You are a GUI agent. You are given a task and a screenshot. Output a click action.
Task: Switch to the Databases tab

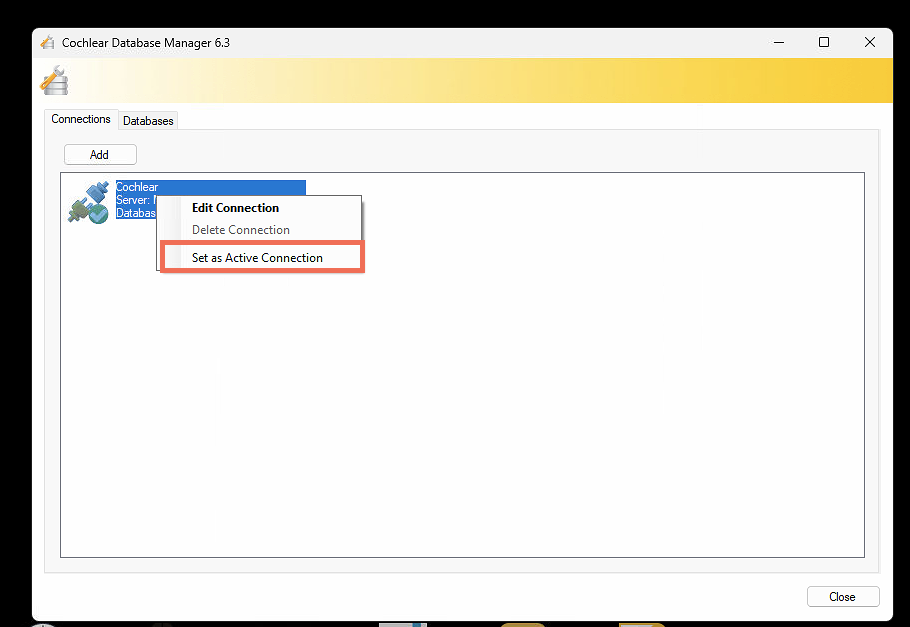pos(148,121)
